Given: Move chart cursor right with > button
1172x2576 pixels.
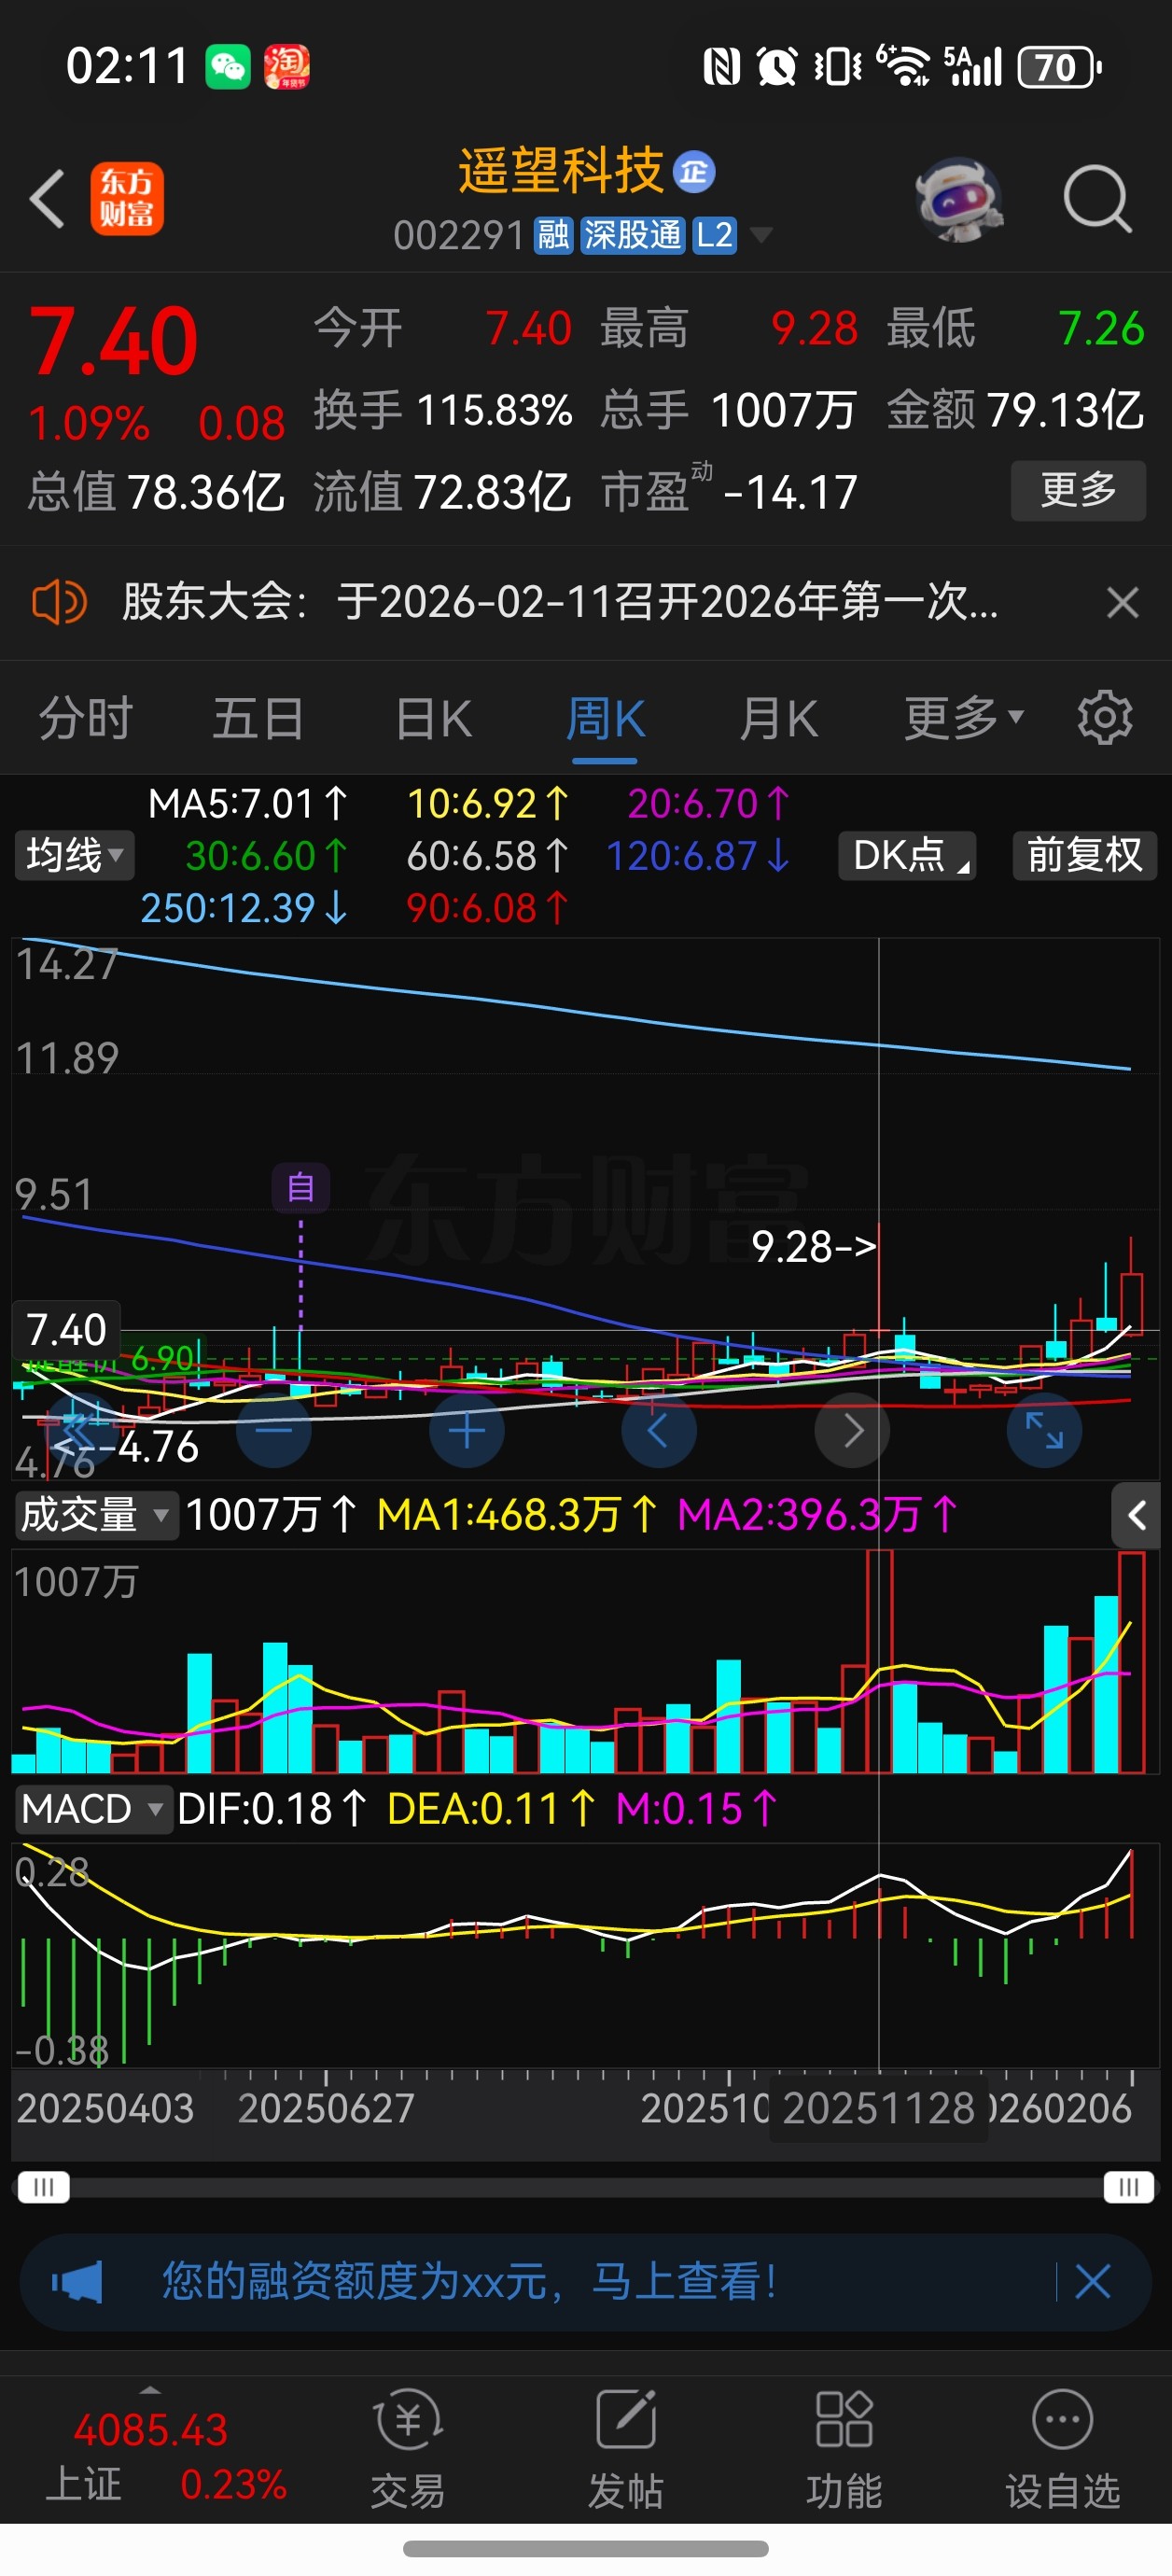Looking at the screenshot, I should pyautogui.click(x=852, y=1431).
